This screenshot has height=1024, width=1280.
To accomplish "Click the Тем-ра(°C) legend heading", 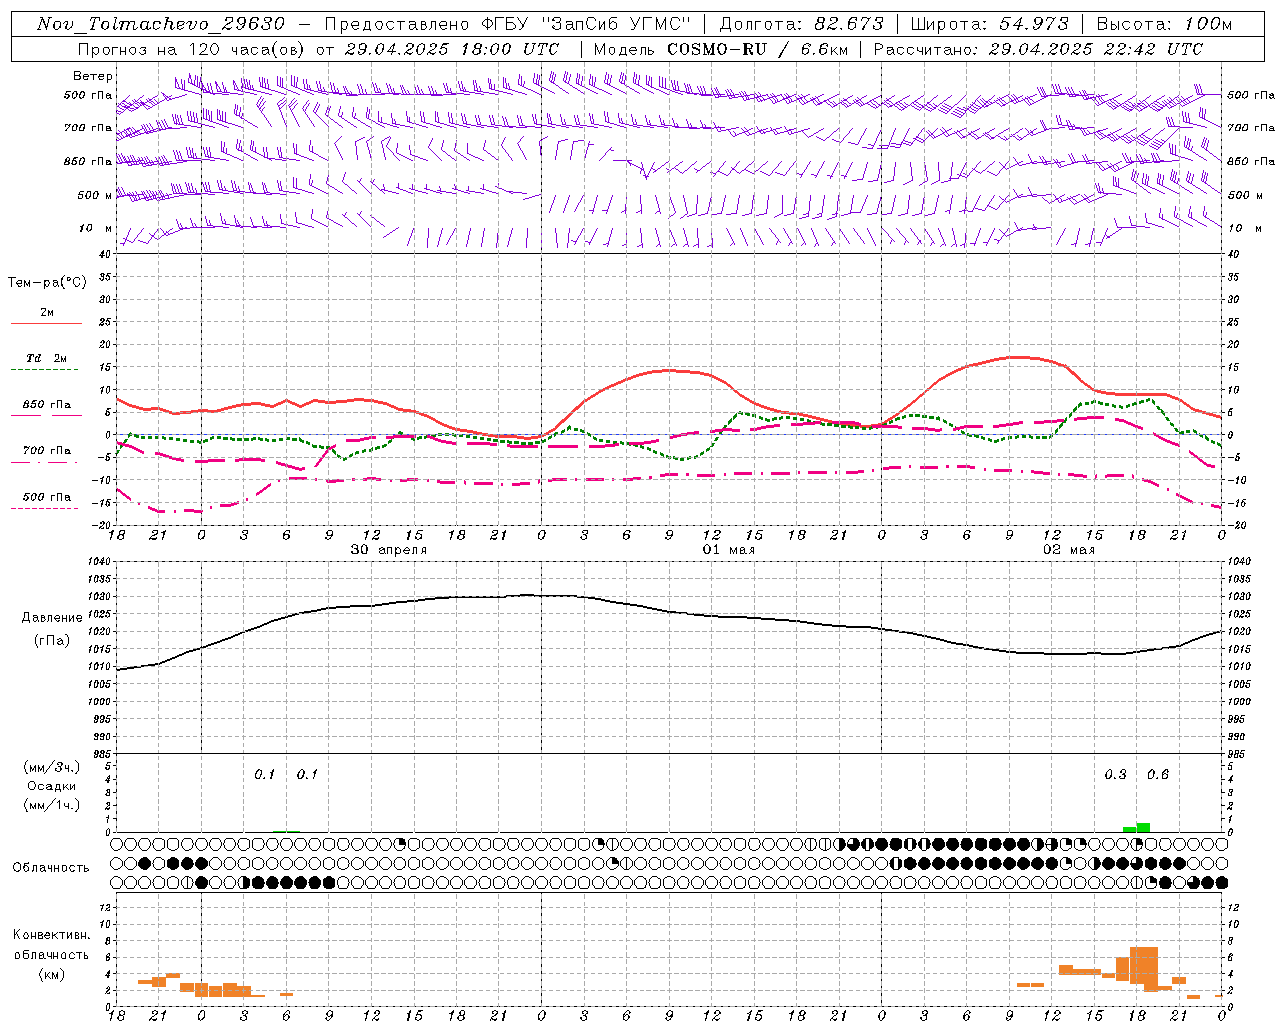I will click(x=47, y=283).
